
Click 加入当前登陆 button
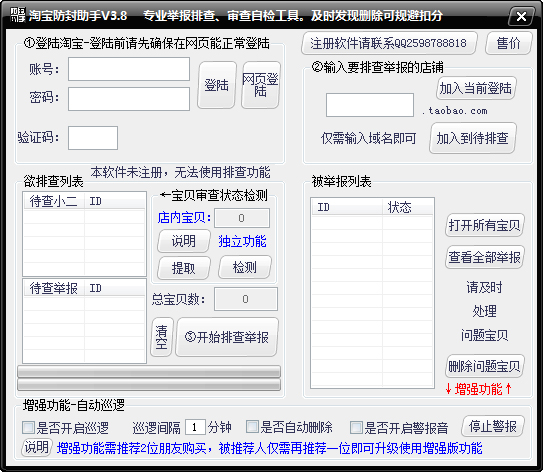(476, 88)
